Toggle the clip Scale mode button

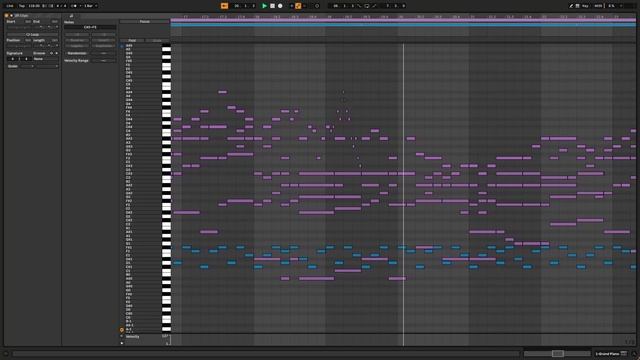(x=13, y=66)
